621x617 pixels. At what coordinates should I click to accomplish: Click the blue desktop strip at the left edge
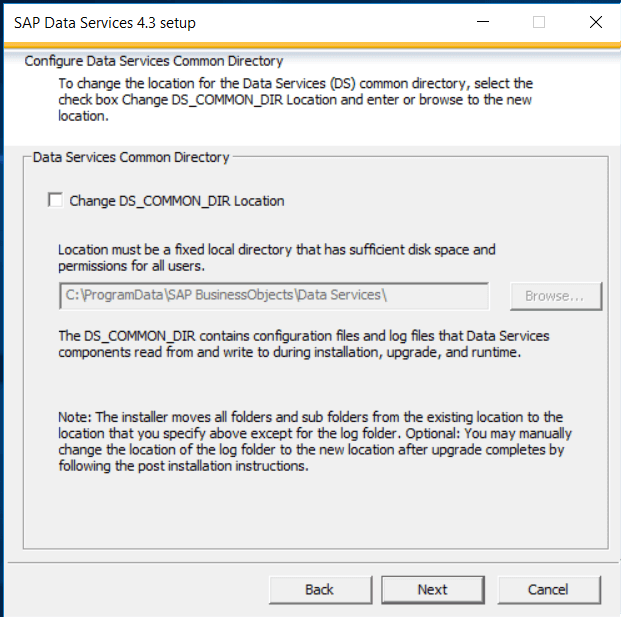2,309
